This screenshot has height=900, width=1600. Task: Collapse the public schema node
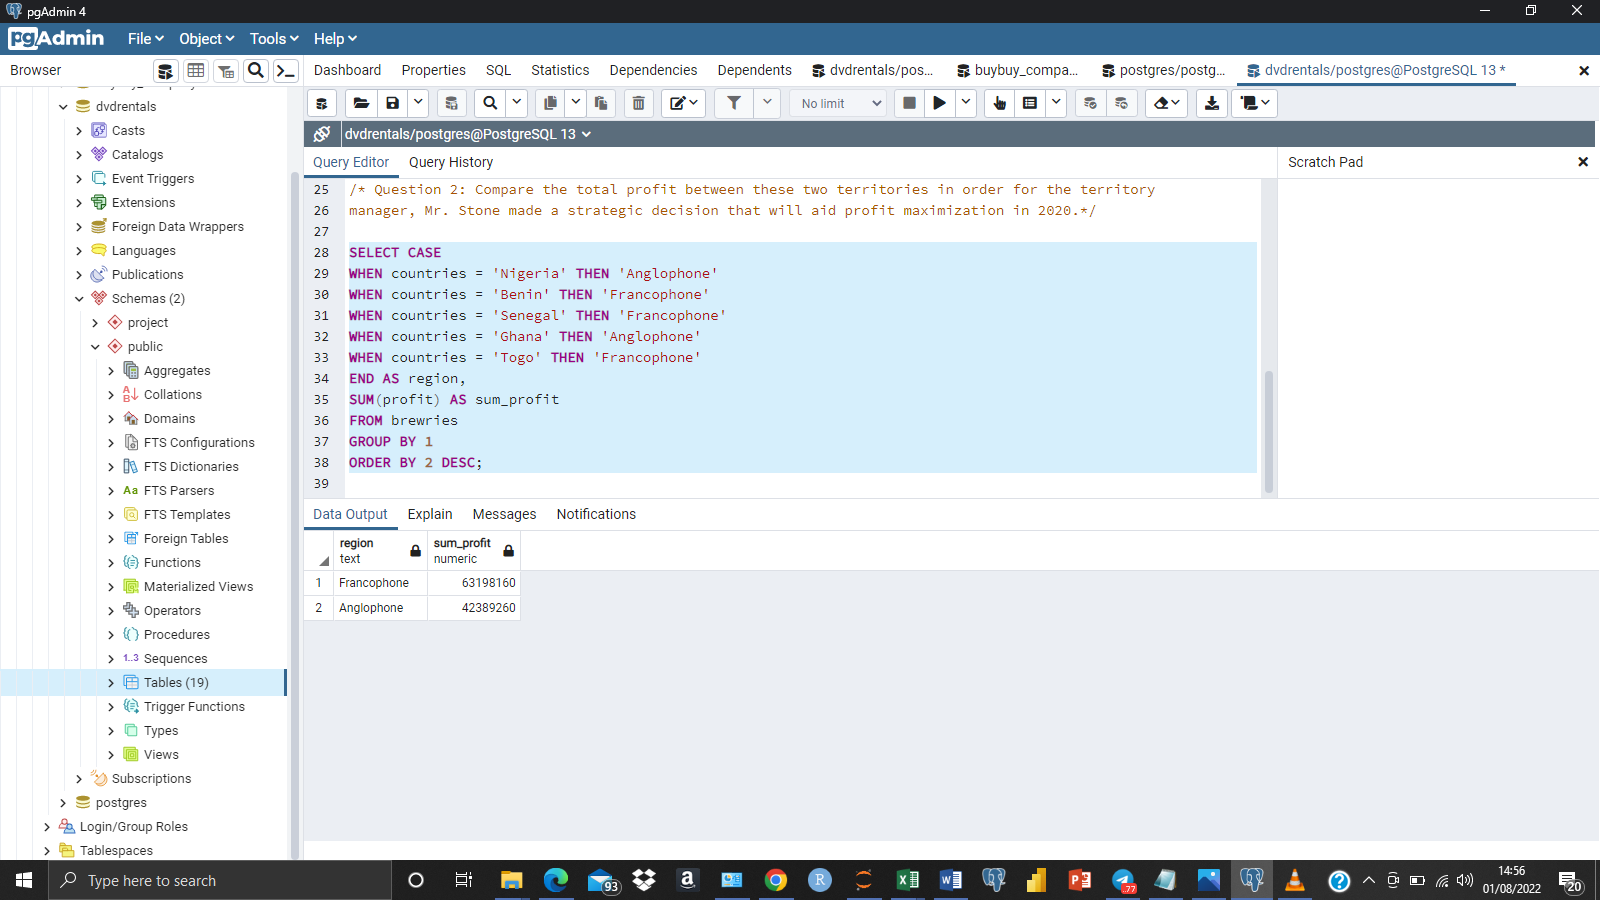(x=96, y=346)
